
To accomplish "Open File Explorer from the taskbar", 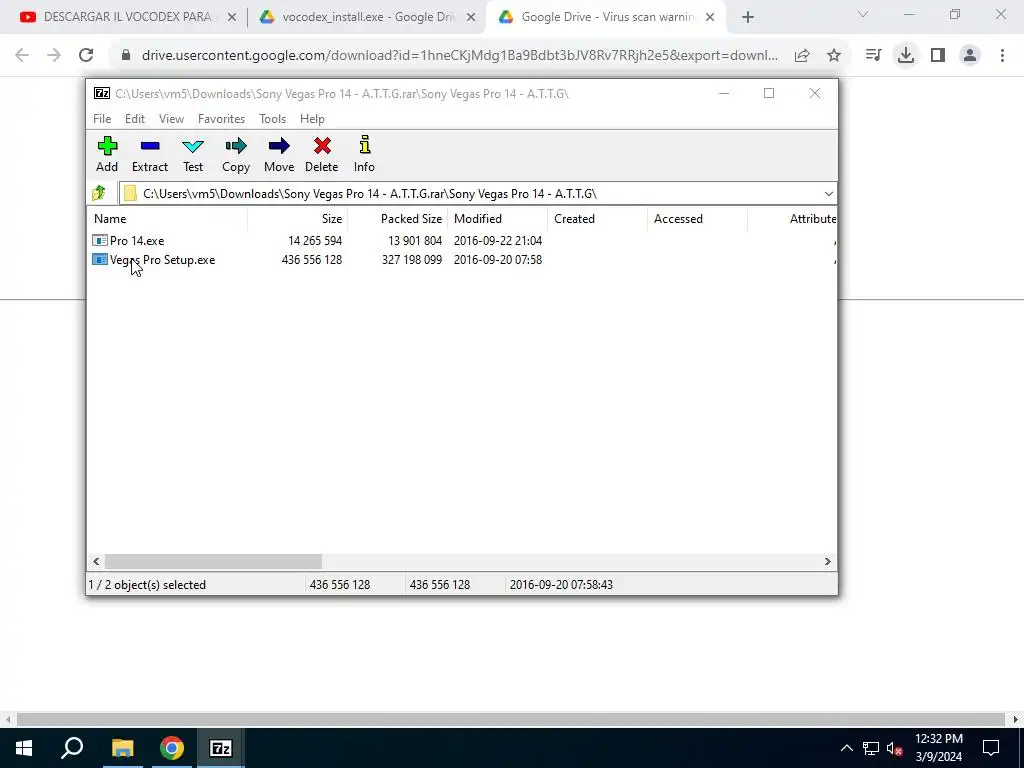I will (x=122, y=748).
